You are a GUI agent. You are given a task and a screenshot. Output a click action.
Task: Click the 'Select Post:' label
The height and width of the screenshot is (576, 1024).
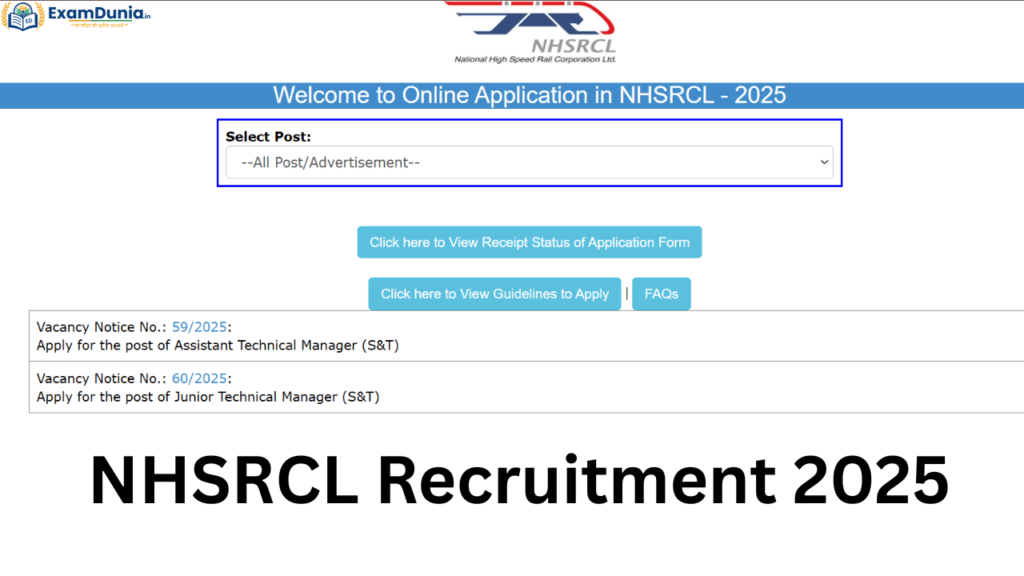[268, 136]
